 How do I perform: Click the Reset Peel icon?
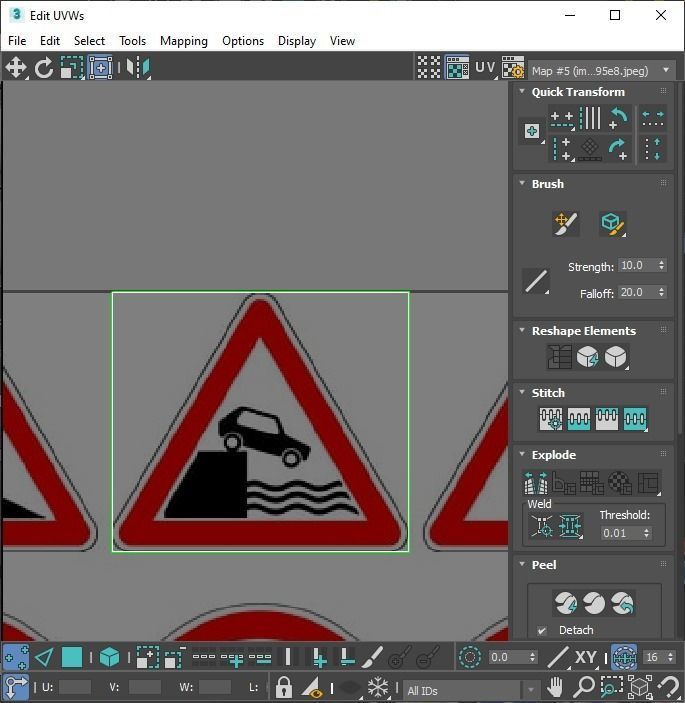coord(622,603)
